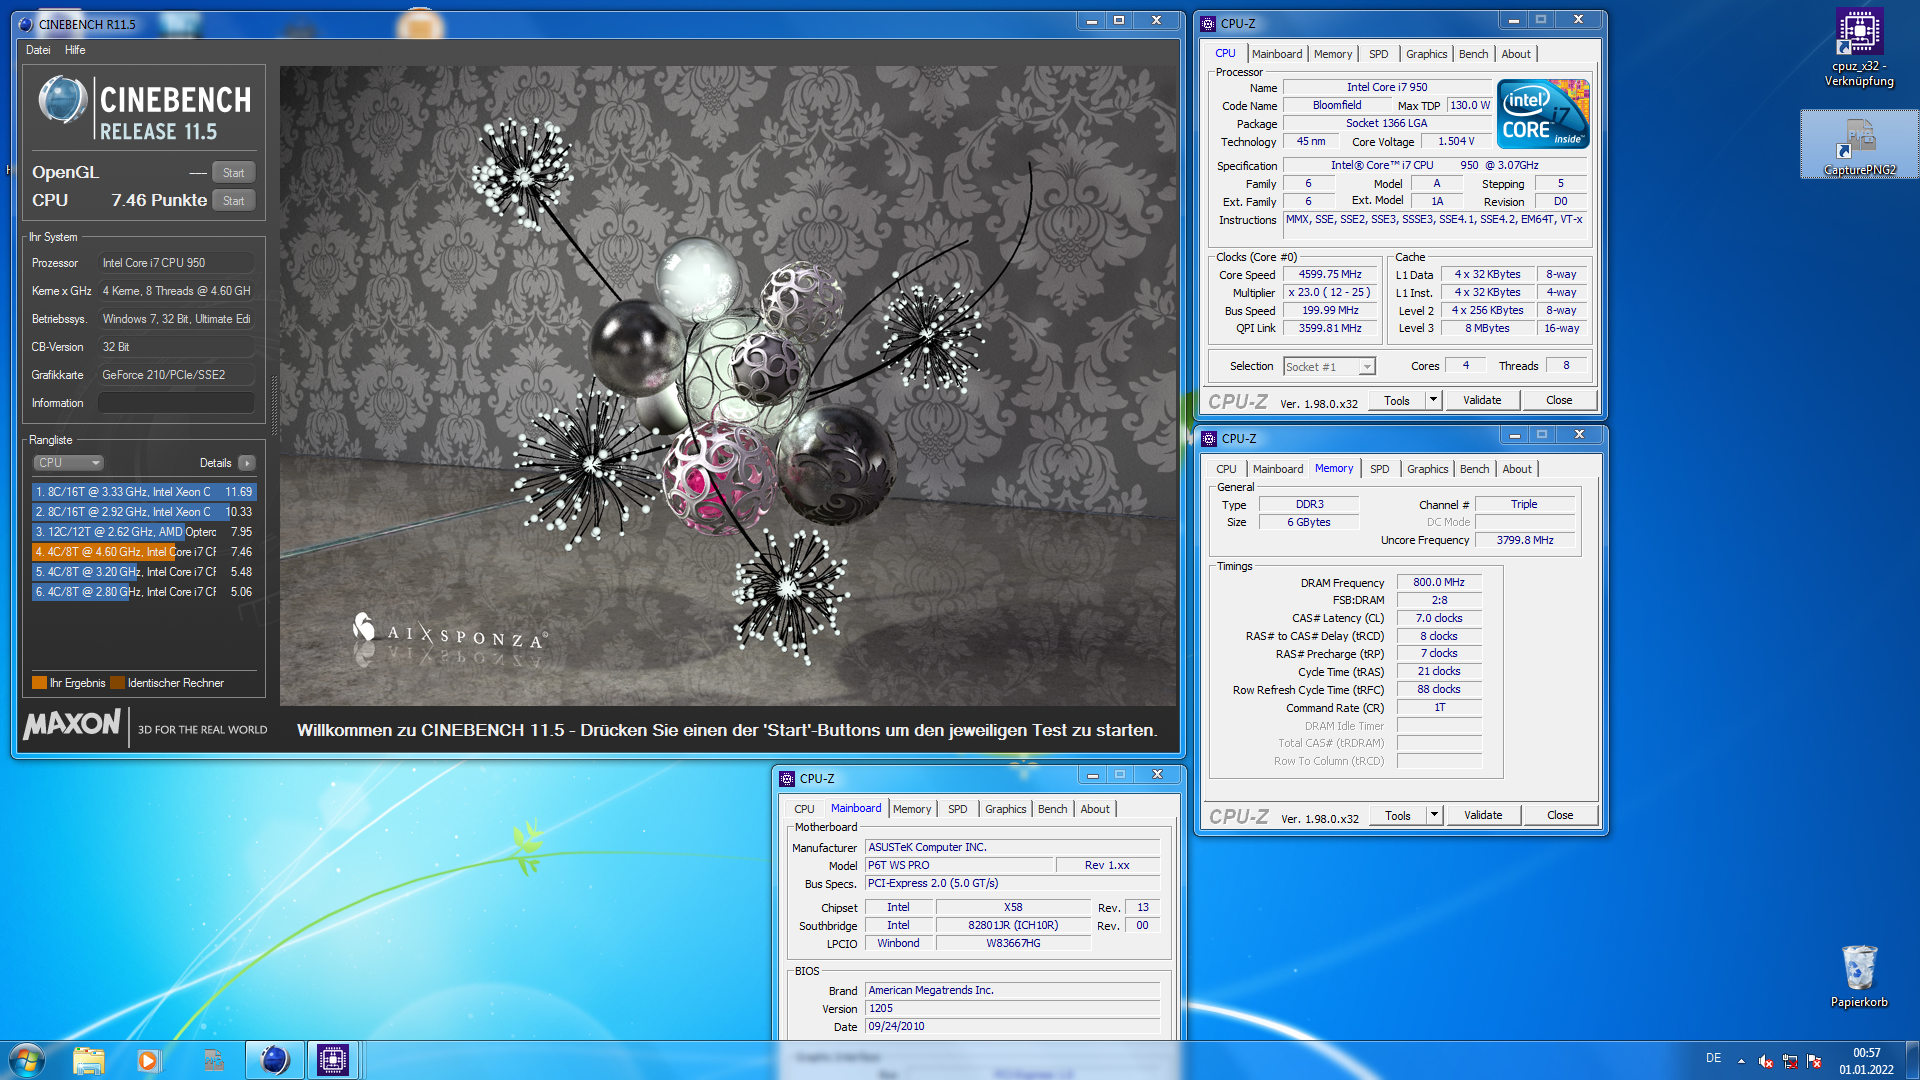
Task: Open Tools dropdown arrow in Memory CPU-Z
Action: pyautogui.click(x=1434, y=815)
